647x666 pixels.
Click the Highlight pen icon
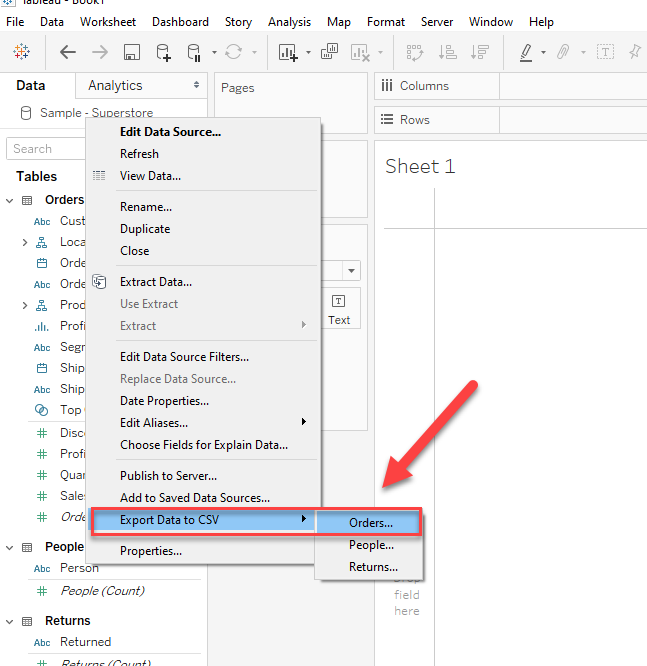pyautogui.click(x=526, y=53)
